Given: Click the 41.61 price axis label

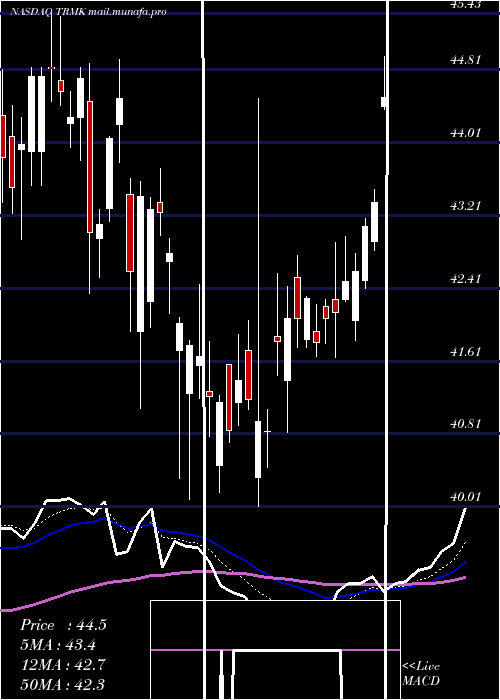Looking at the screenshot, I should 466,352.
